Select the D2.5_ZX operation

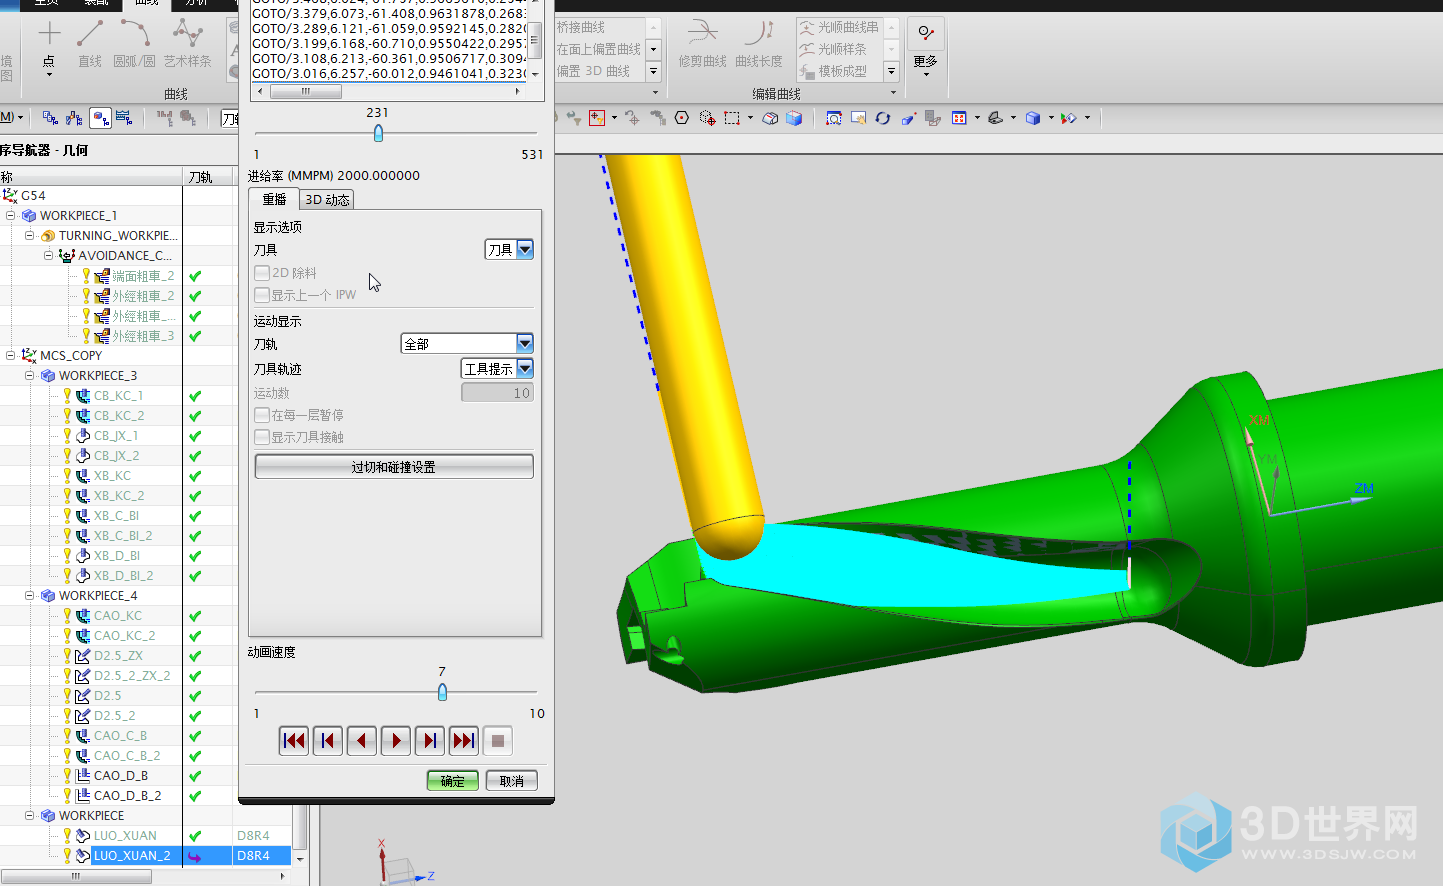pos(118,655)
